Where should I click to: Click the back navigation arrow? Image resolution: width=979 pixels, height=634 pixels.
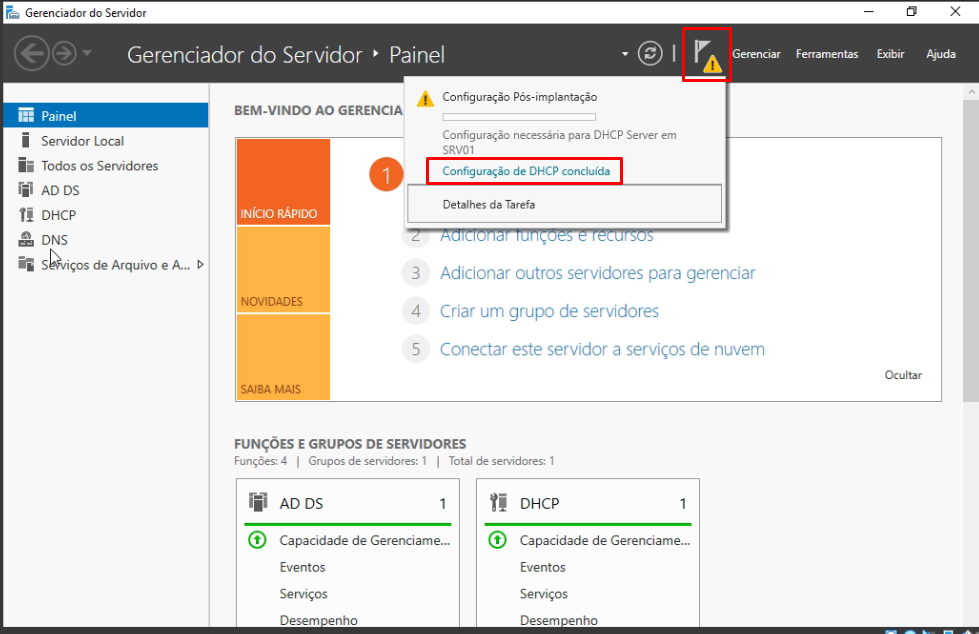pyautogui.click(x=31, y=54)
